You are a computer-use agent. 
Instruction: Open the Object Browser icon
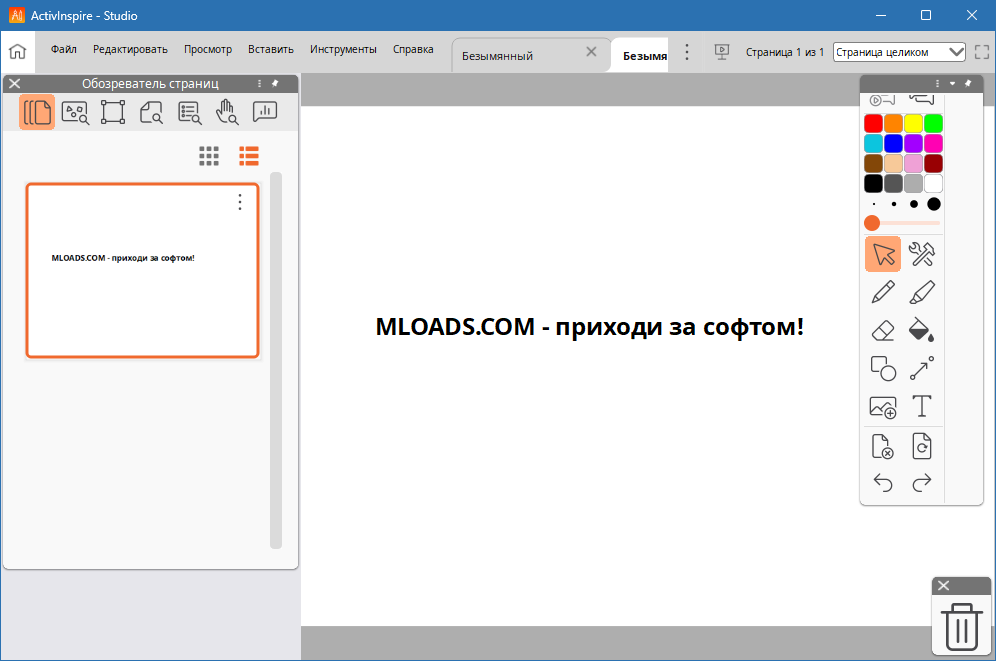(x=113, y=112)
